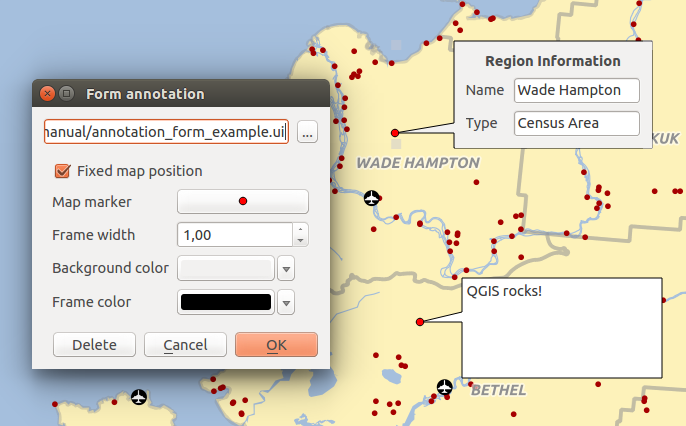Screen dimensions: 686x426
Task: Confirm the dialog with OK
Action: (276, 345)
